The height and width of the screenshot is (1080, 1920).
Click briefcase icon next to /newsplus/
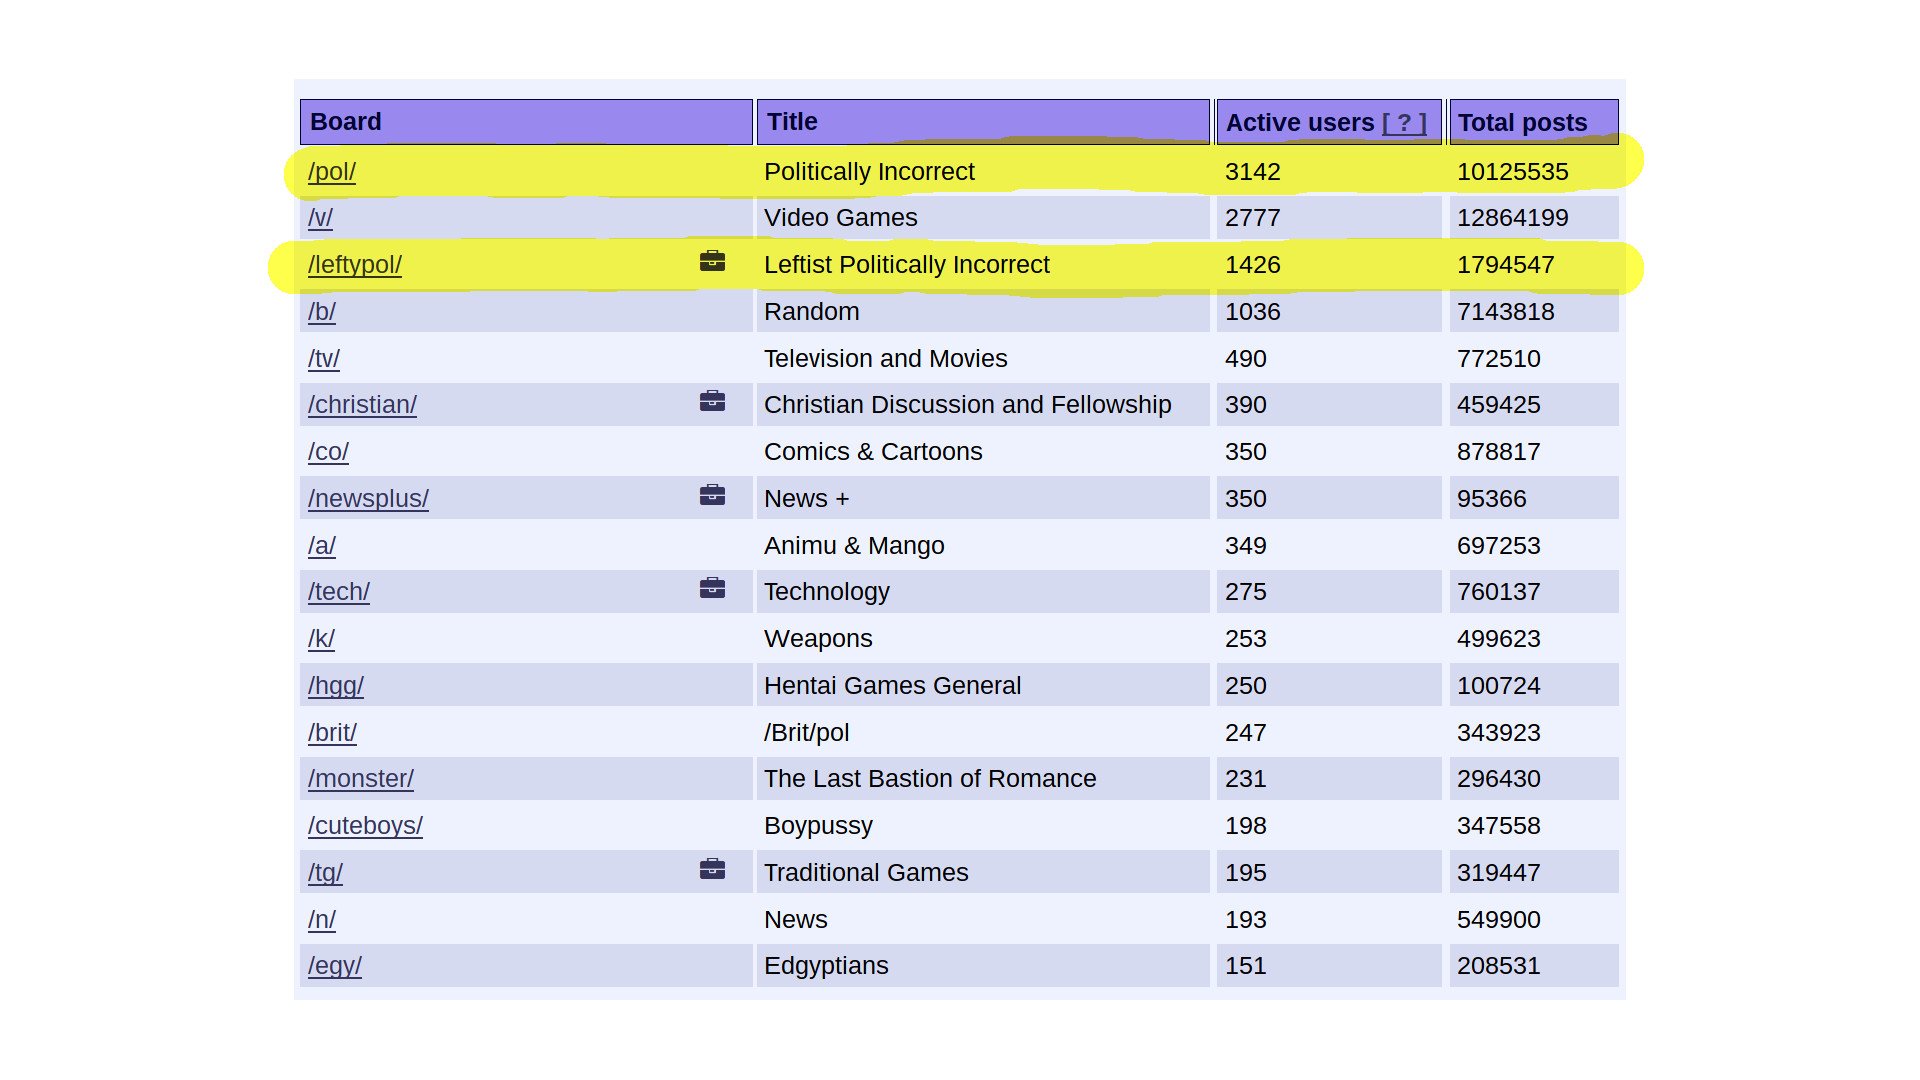tap(712, 496)
